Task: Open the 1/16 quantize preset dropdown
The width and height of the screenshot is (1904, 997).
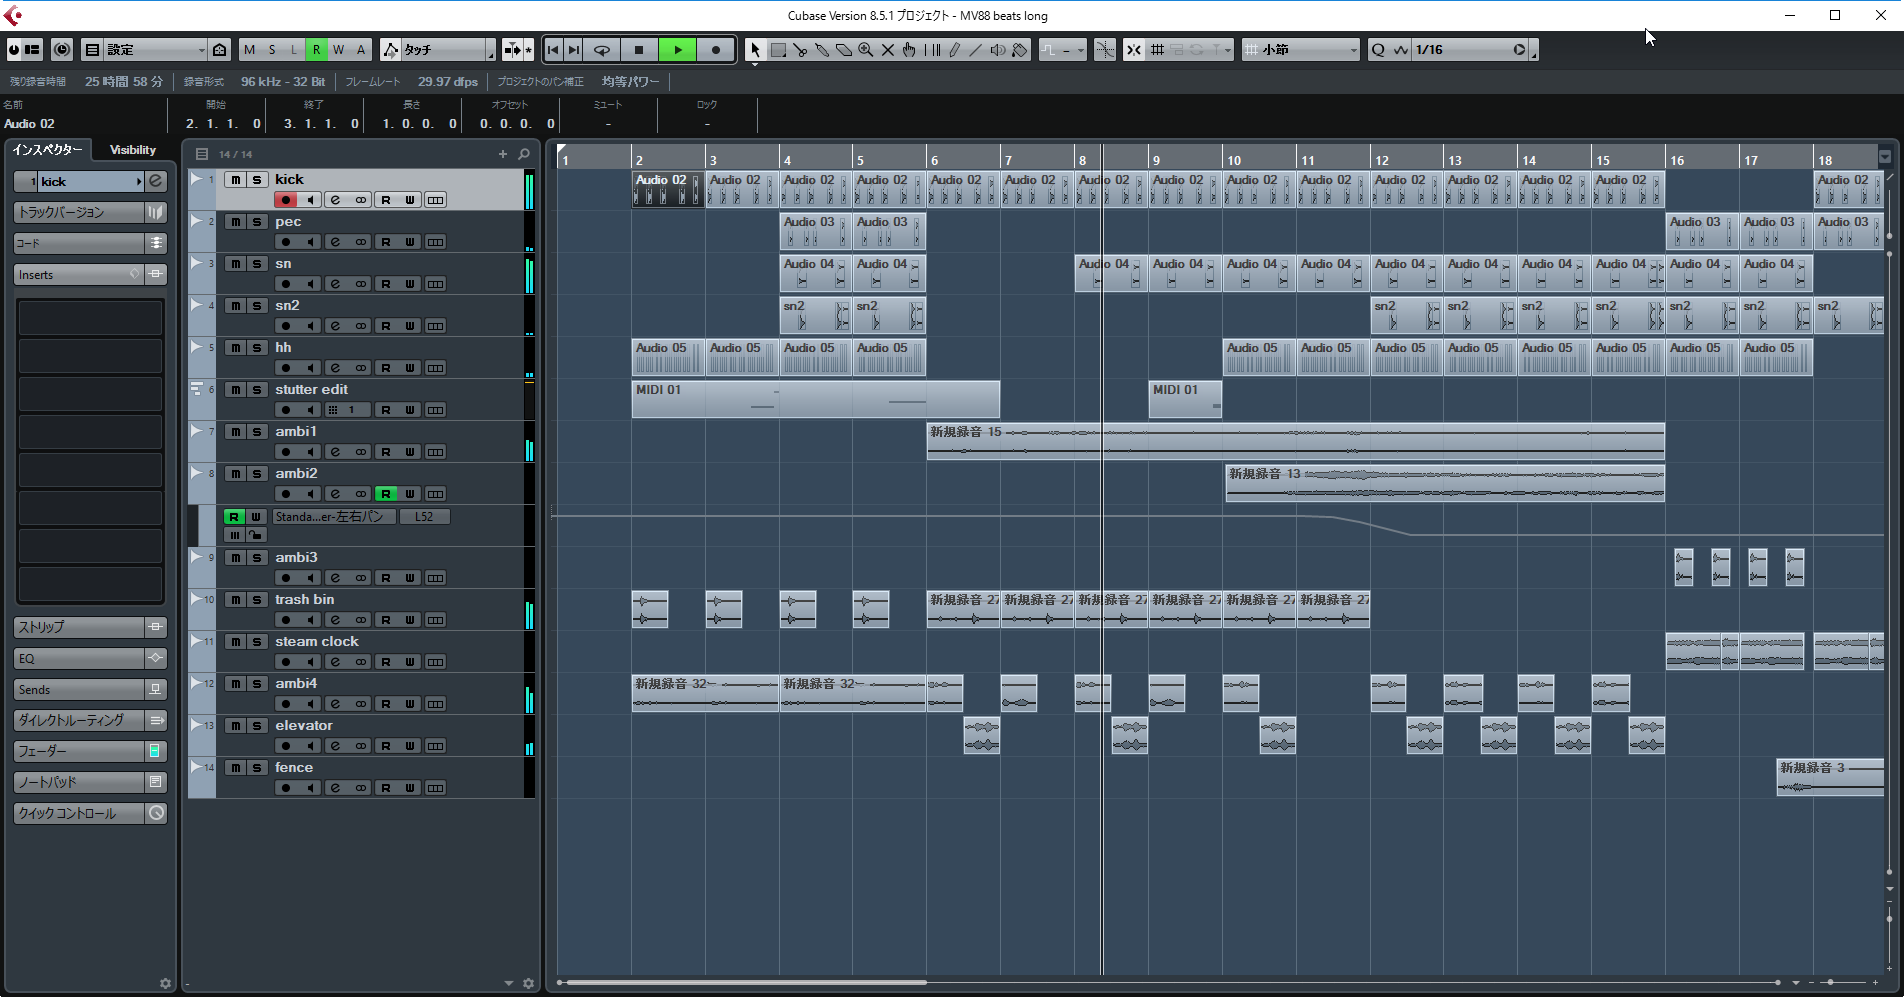Action: click(1461, 50)
